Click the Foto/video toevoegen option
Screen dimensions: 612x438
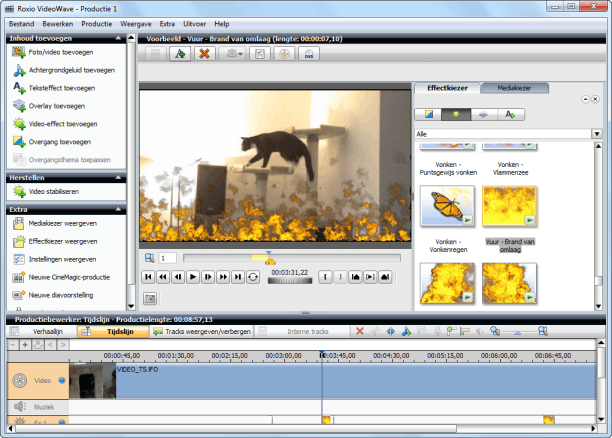tap(62, 52)
